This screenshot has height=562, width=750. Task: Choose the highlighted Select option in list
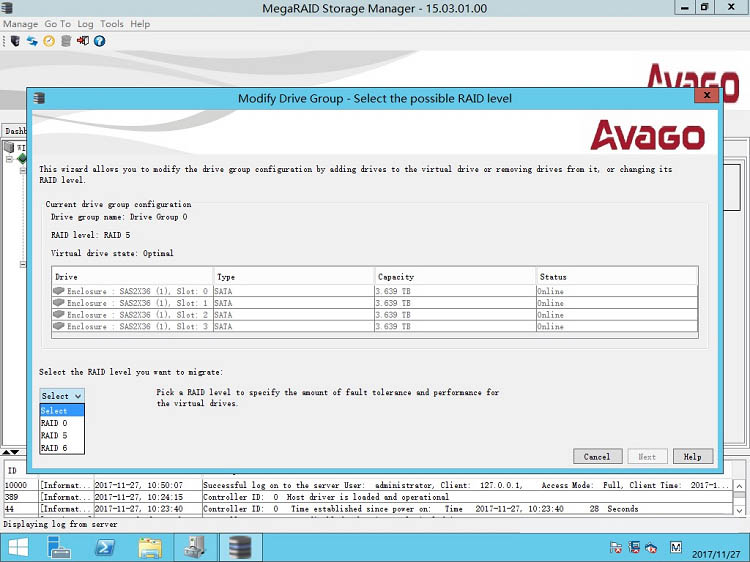[62, 410]
